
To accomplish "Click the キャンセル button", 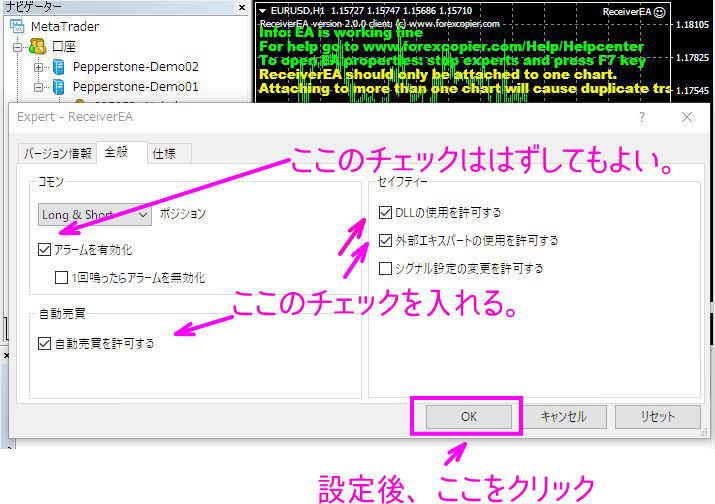I will coord(564,416).
